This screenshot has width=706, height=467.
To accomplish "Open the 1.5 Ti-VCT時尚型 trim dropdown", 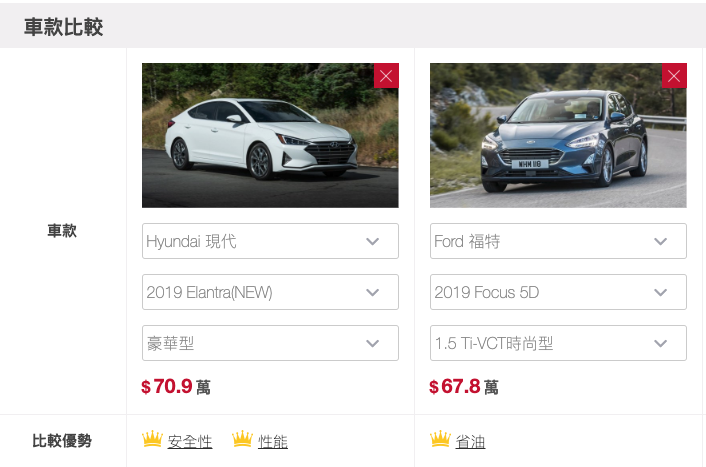I will [558, 343].
